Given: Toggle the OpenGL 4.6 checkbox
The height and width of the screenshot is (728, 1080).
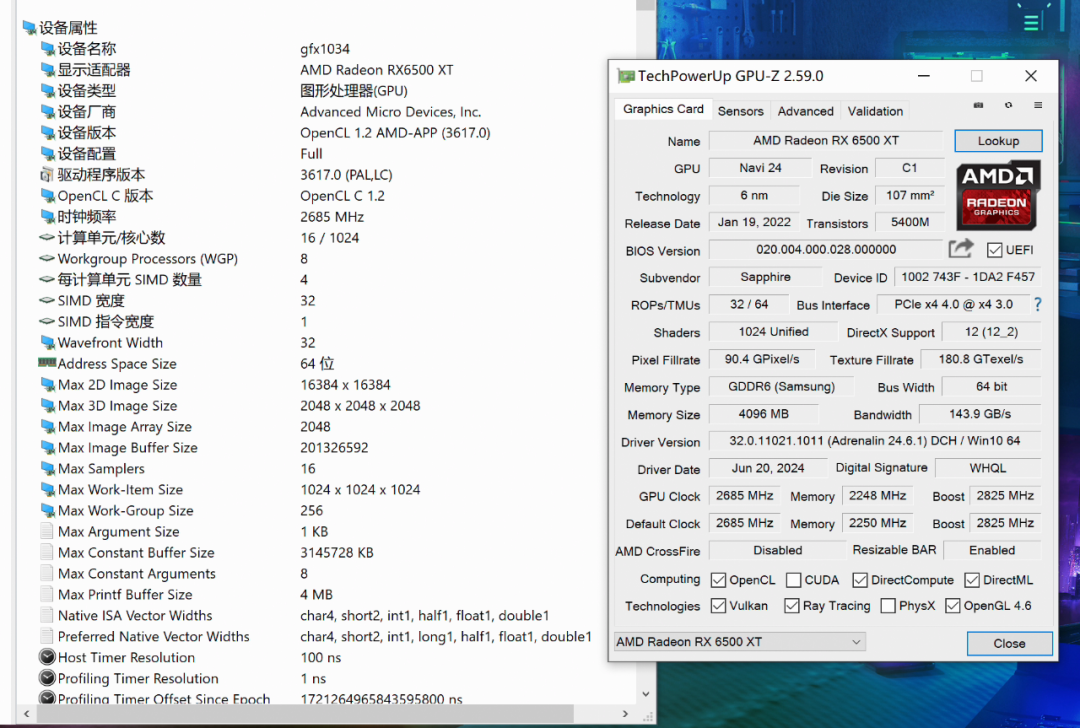Looking at the screenshot, I should point(953,605).
